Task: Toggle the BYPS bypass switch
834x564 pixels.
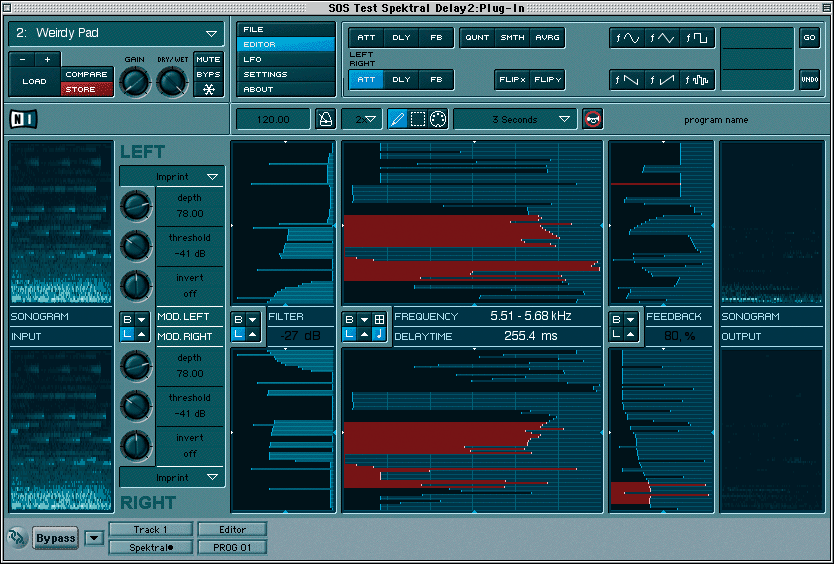Action: coord(208,74)
